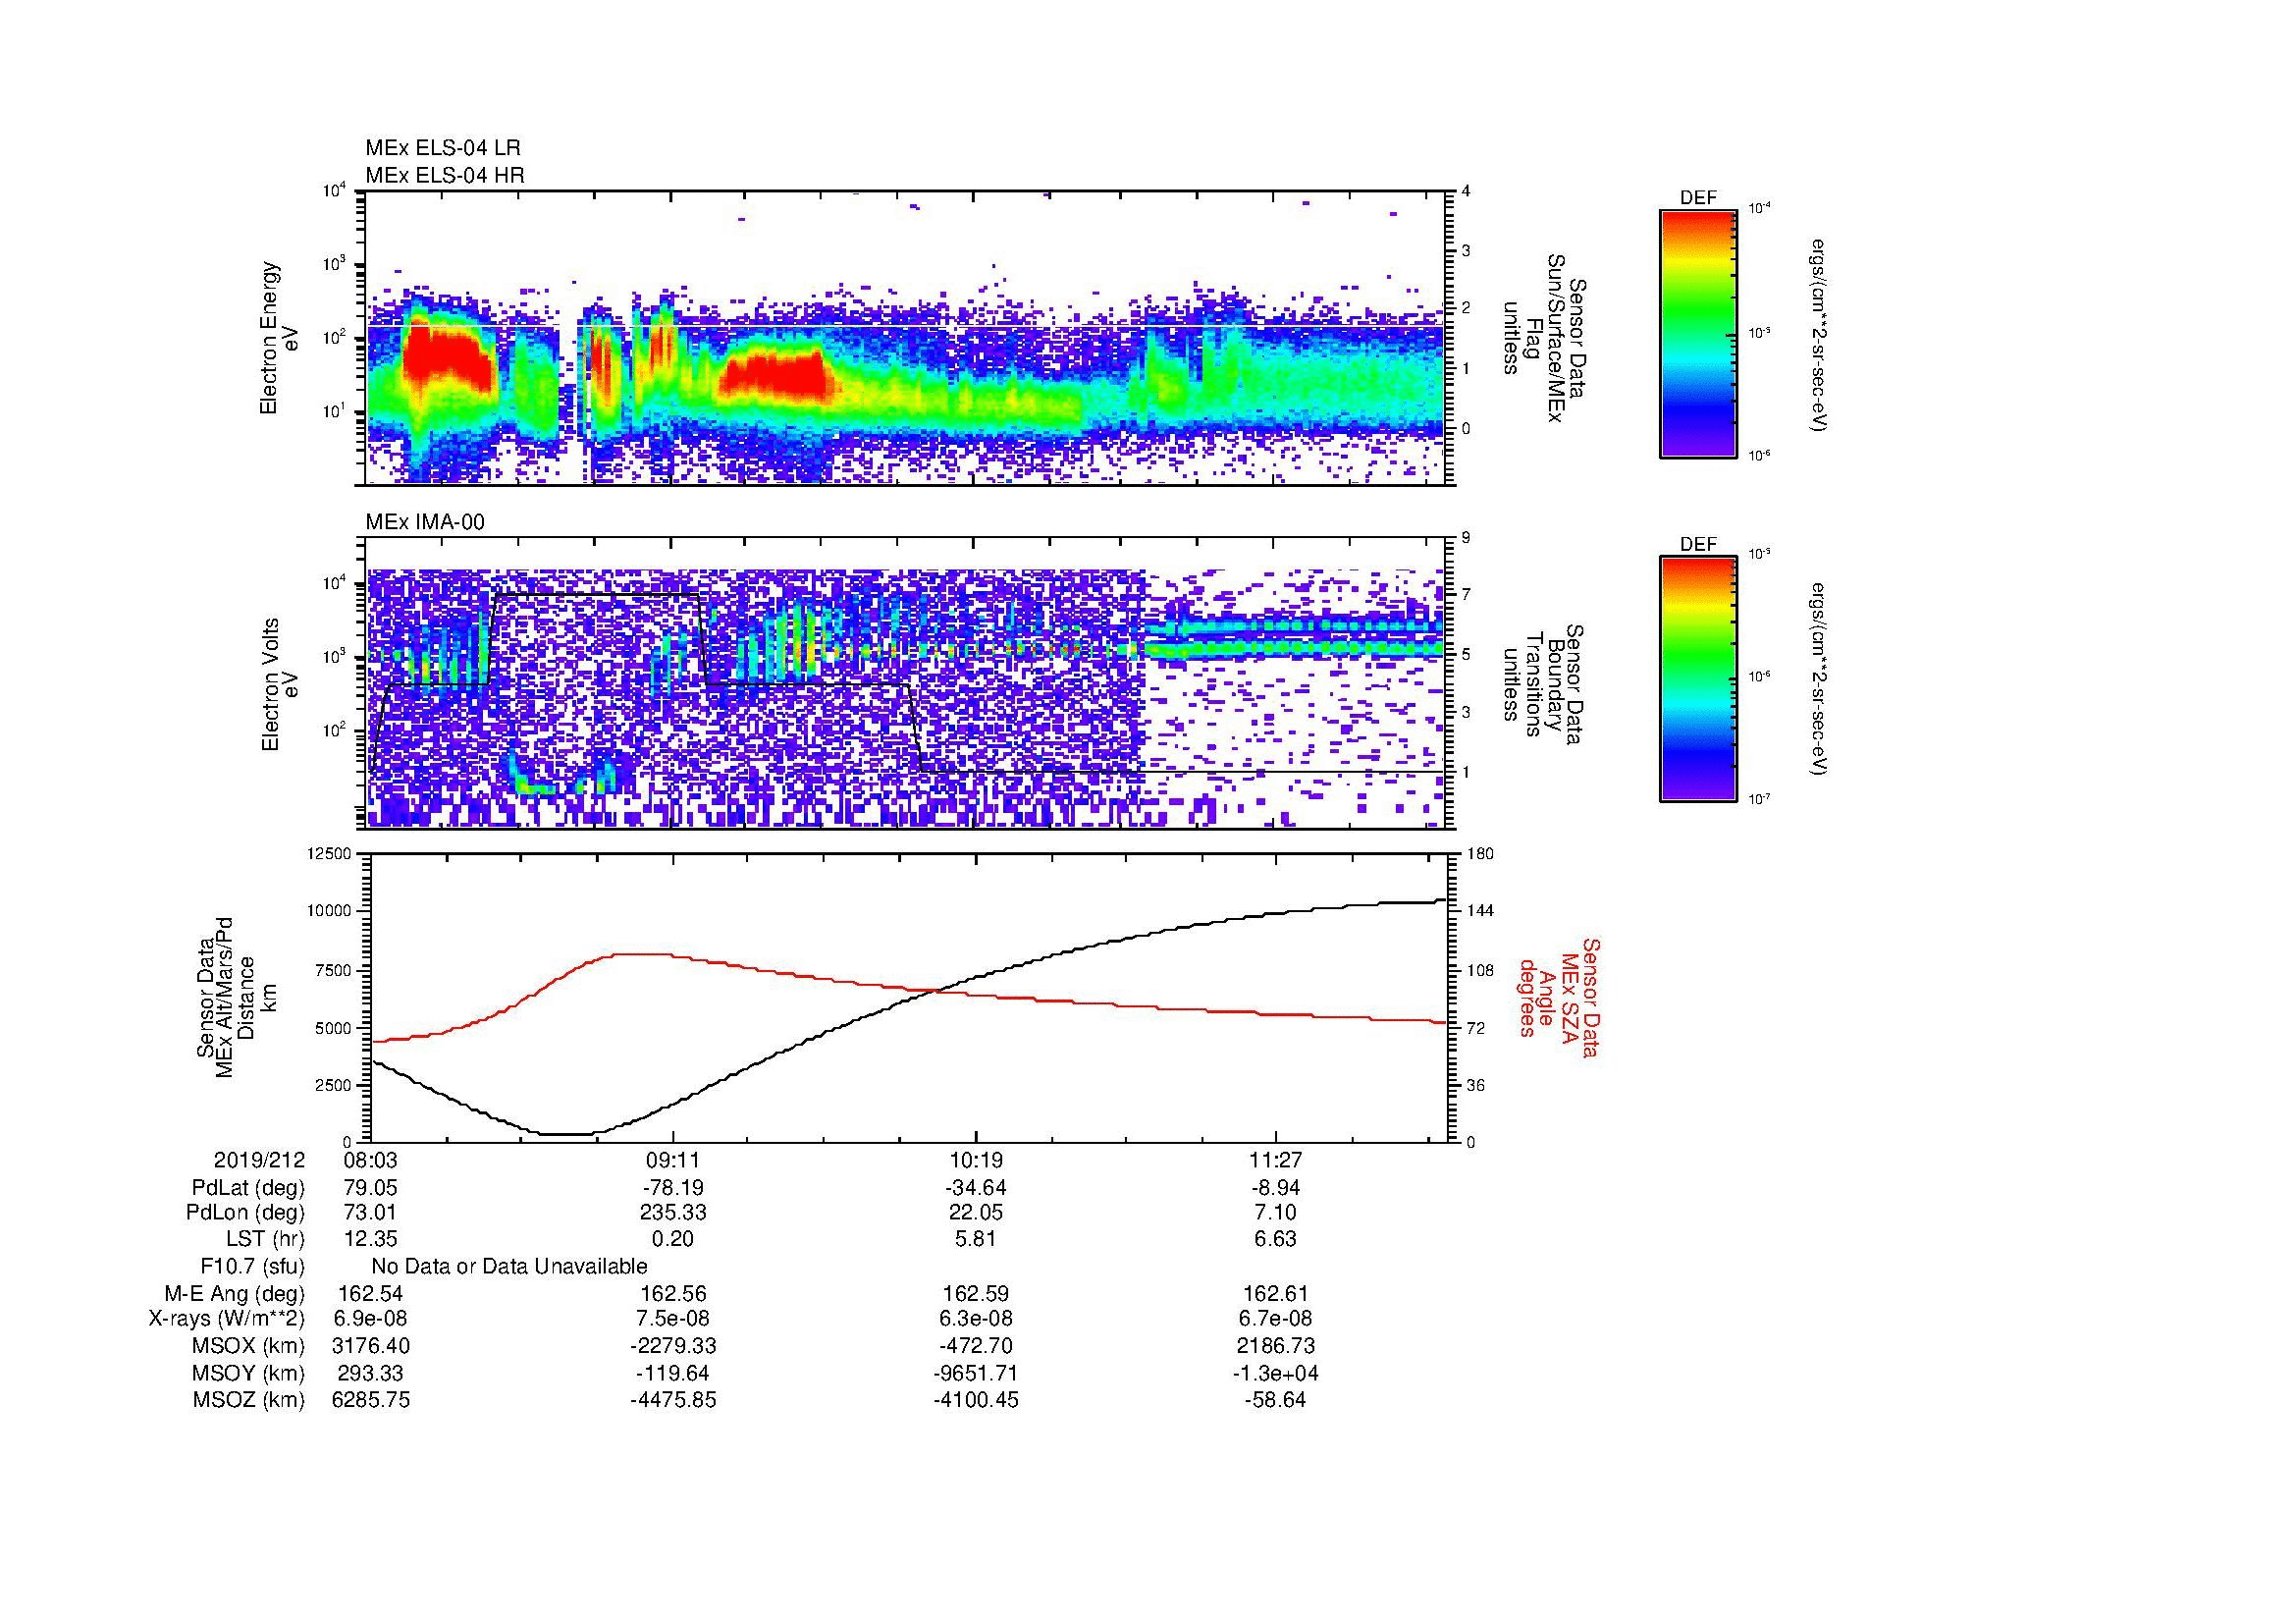
Task: Select the 09:11 time tick label
Action: coord(672,1160)
